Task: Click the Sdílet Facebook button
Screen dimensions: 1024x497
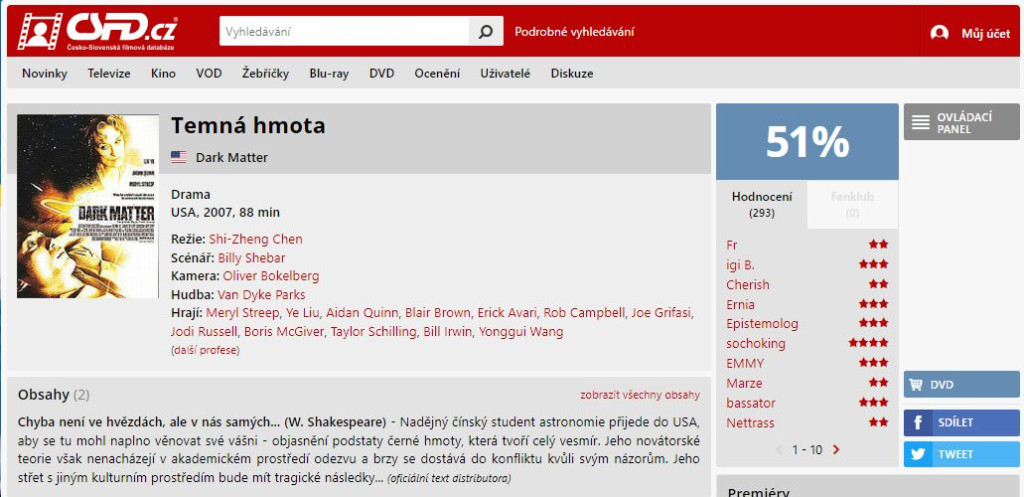Action: [x=961, y=423]
